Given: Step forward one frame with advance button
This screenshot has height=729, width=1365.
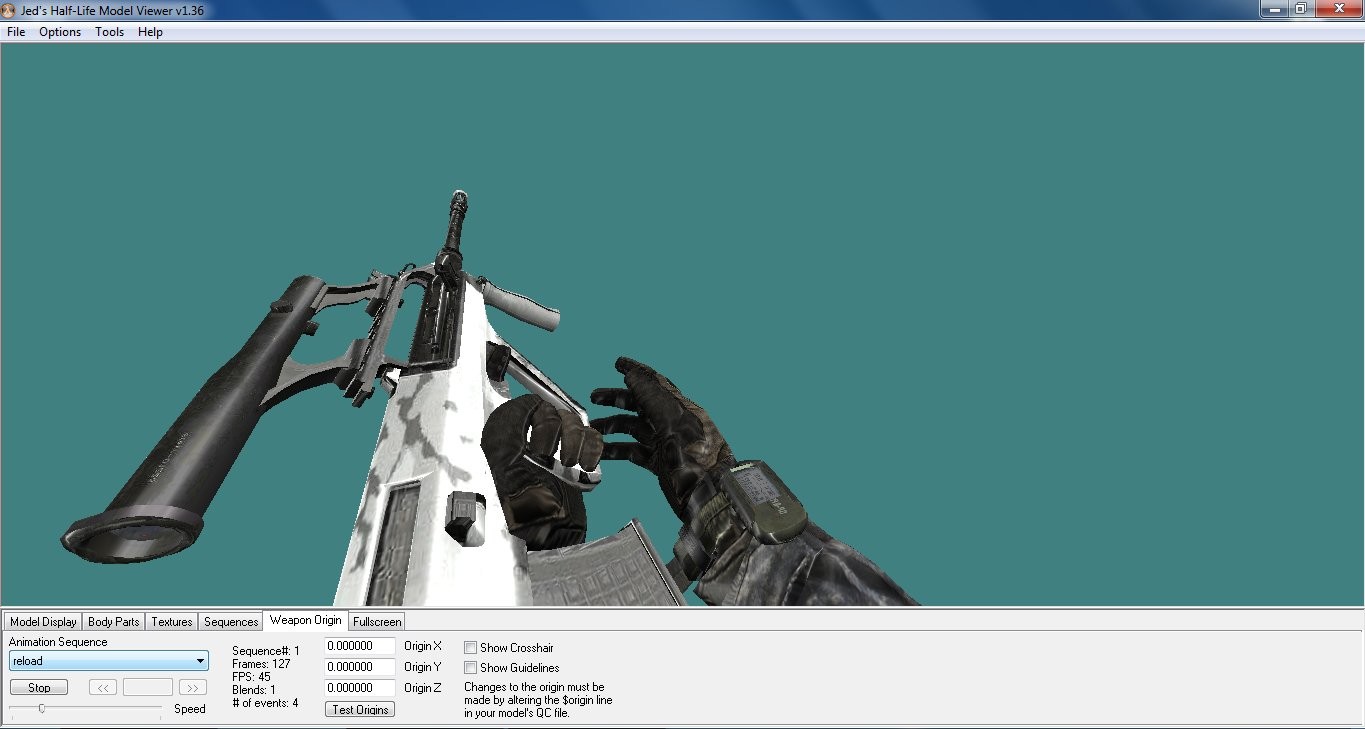Looking at the screenshot, I should [x=192, y=687].
